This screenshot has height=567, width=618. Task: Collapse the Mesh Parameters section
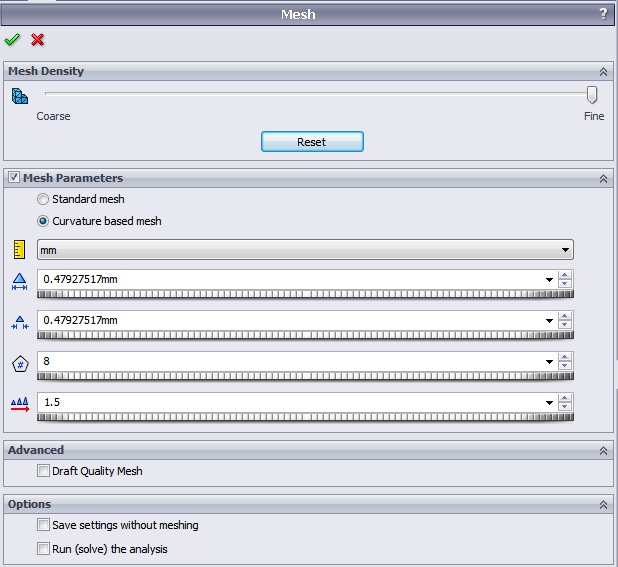click(603, 178)
